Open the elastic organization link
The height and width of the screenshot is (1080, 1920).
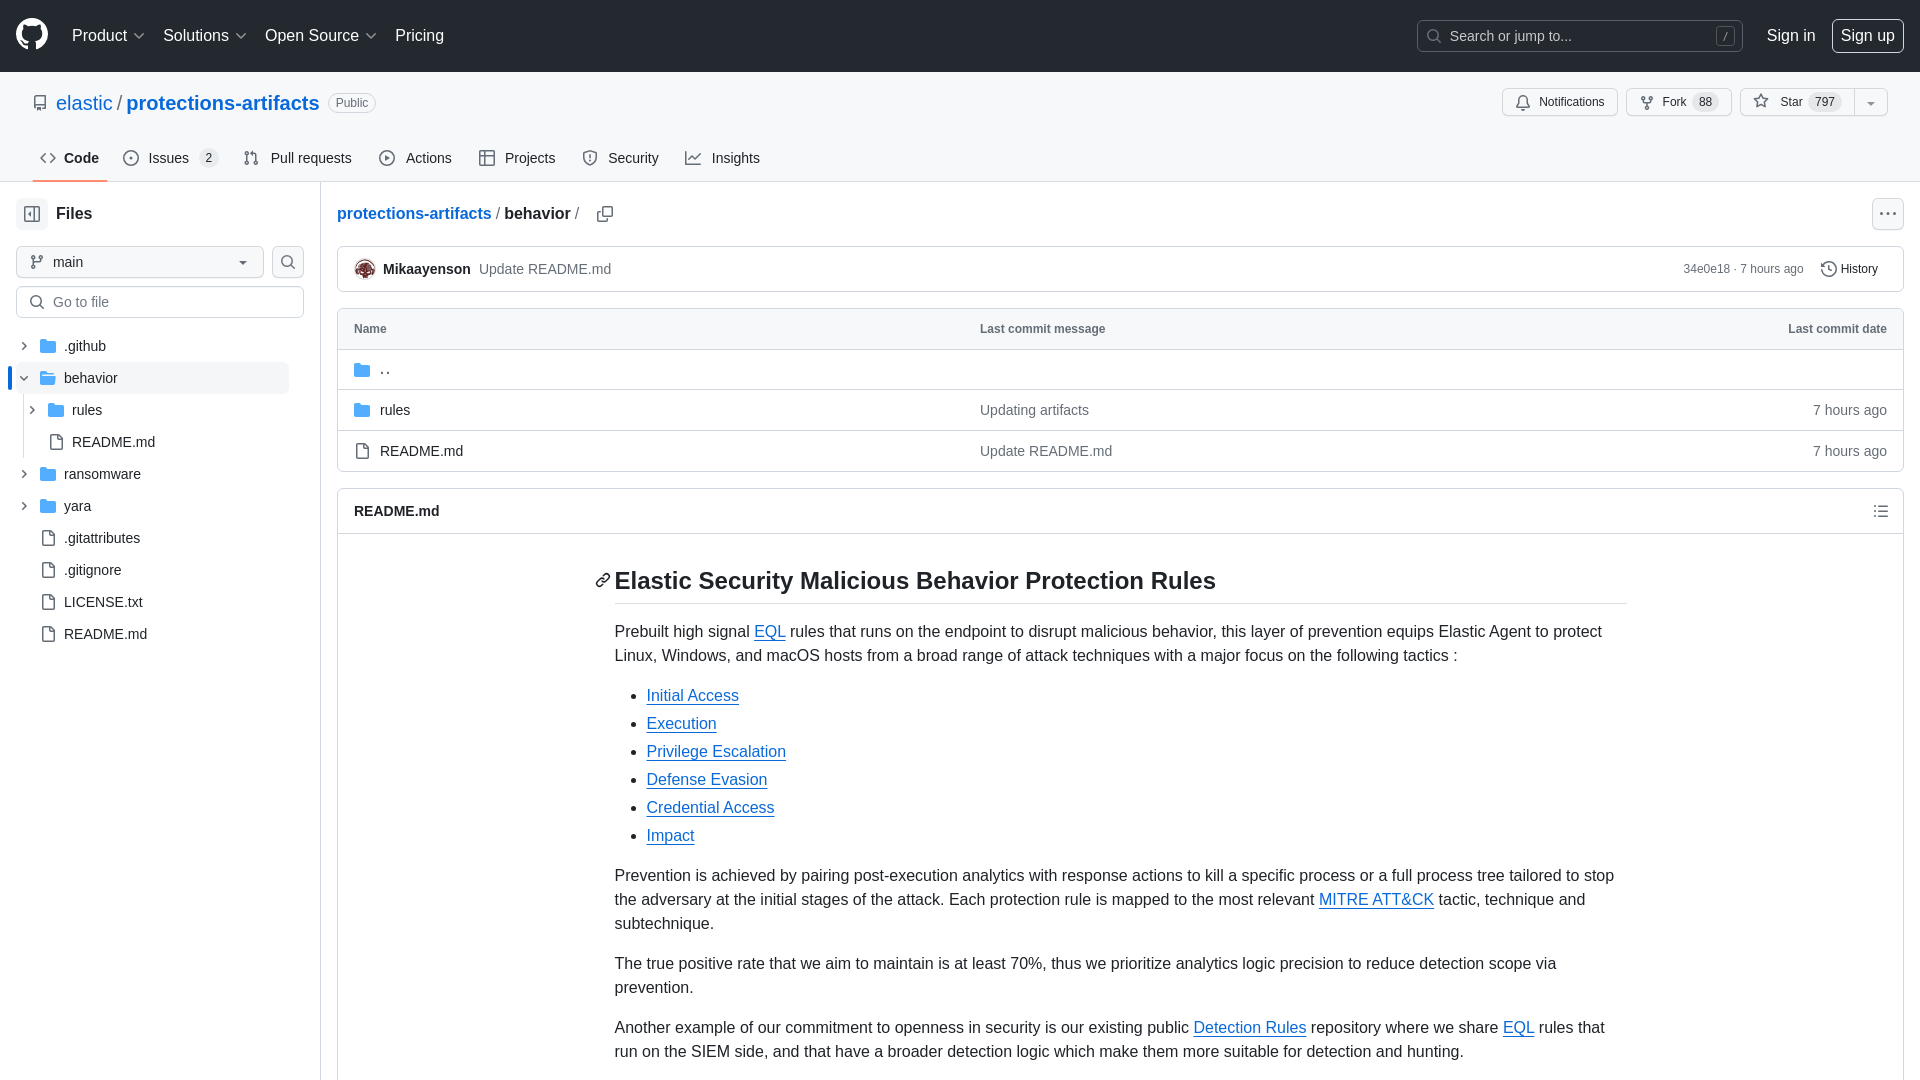84,103
